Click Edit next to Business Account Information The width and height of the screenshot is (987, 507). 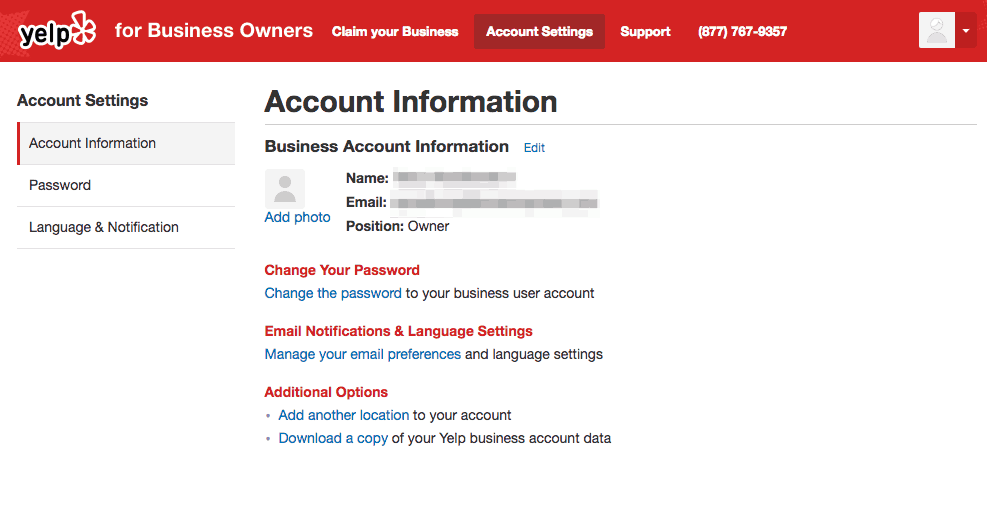click(534, 148)
